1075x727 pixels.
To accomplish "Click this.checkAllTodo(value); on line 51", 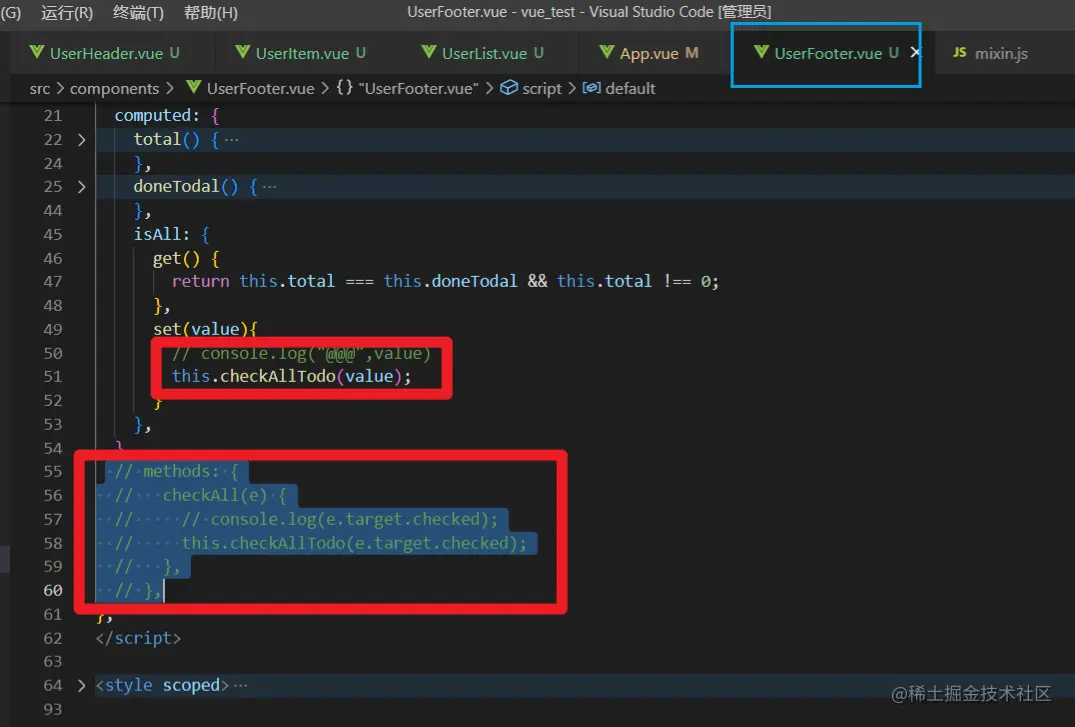I will tap(291, 377).
